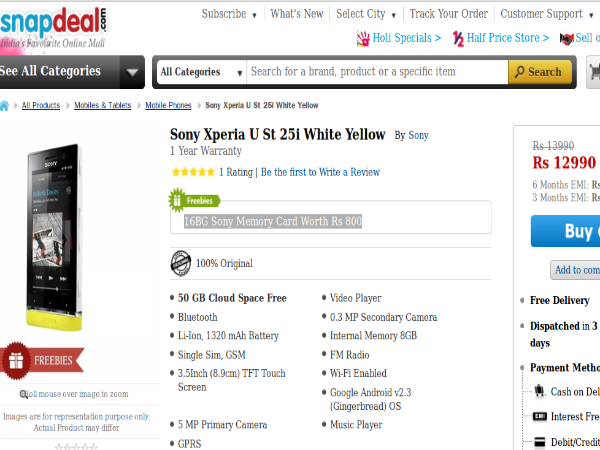Image resolution: width=600 pixels, height=450 pixels.
Task: Click the 100% Original stamp icon
Action: 181,263
